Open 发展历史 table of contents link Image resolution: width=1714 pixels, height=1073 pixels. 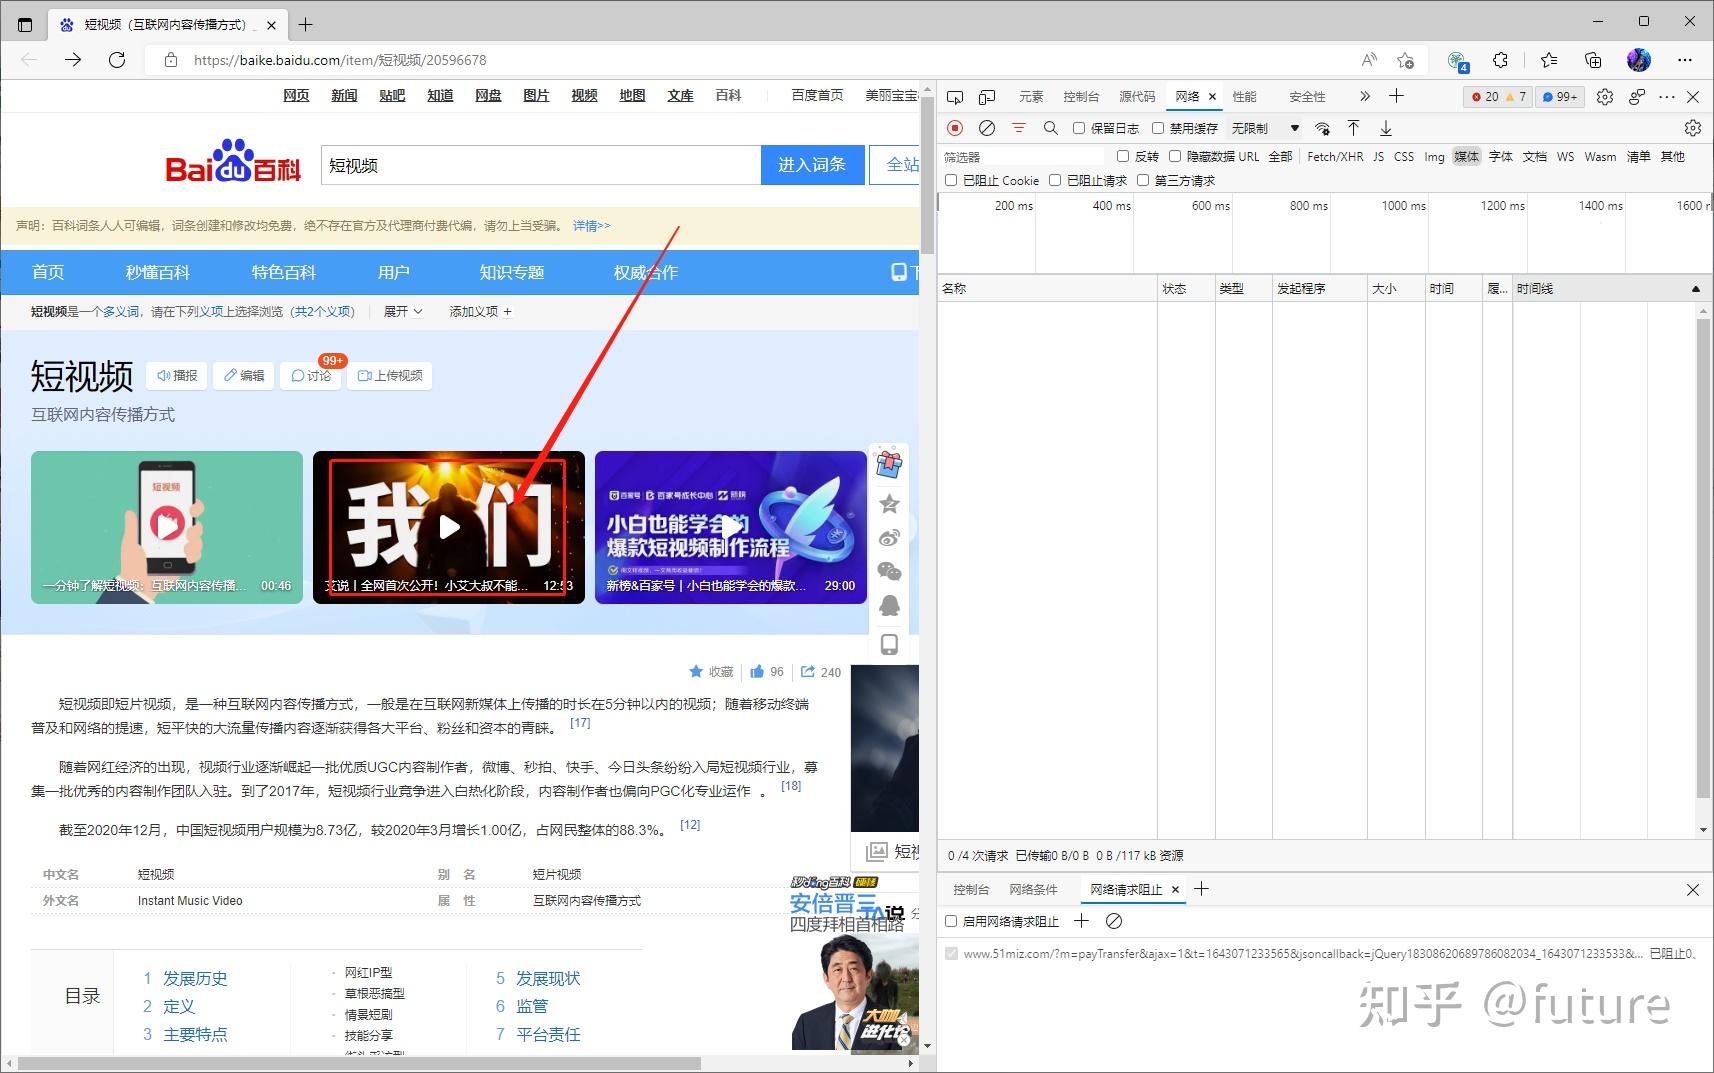pyautogui.click(x=195, y=979)
